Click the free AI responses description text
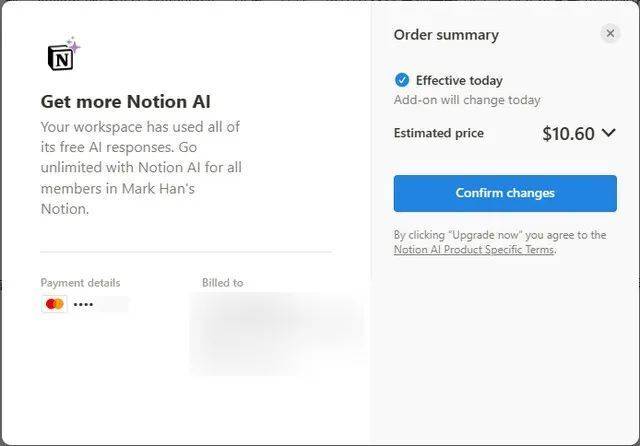640x446 pixels. pyautogui.click(x=140, y=168)
